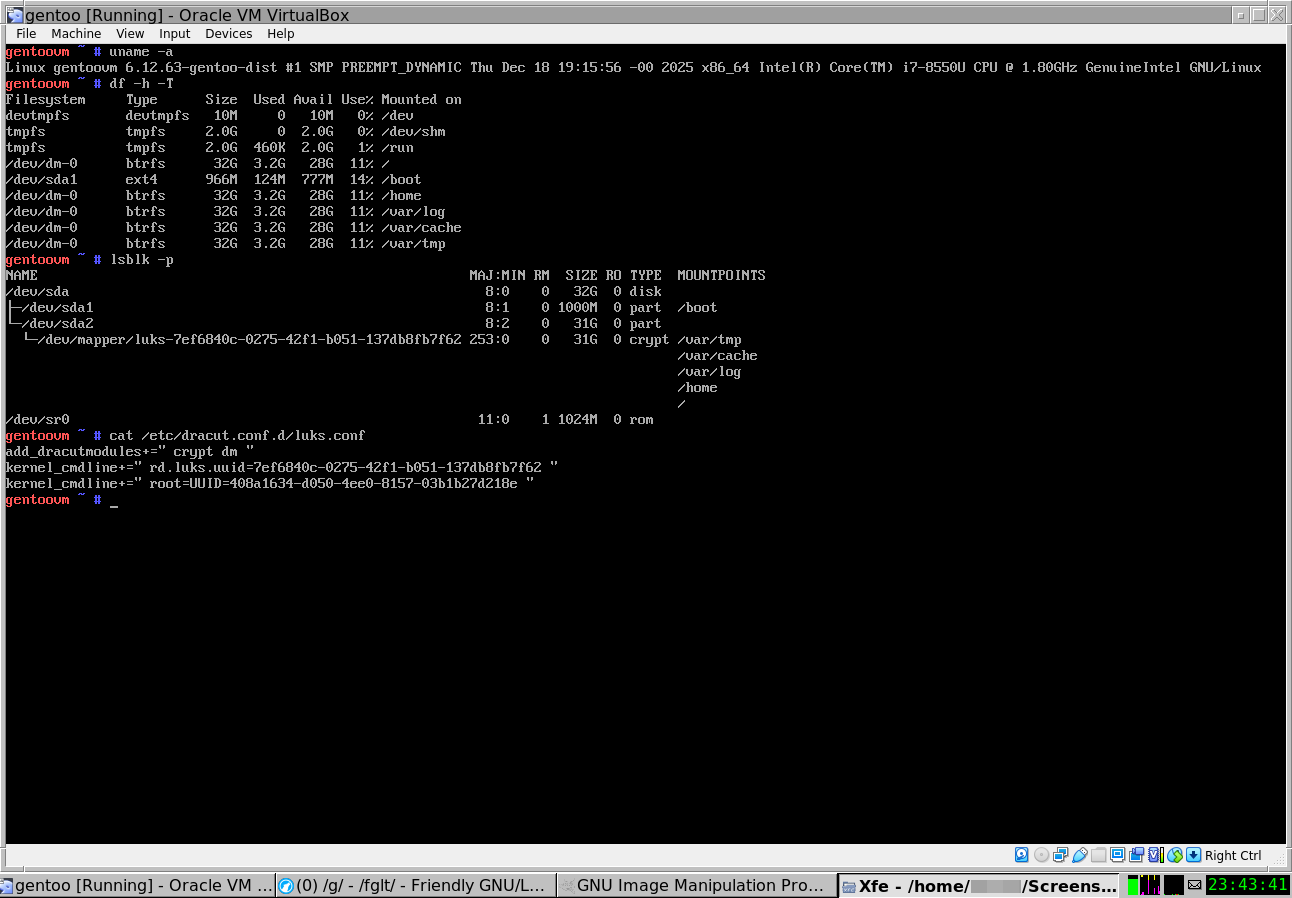Switch to the /g/ Friendly GNU/Linux taskbar entry
Viewport: 1292px width, 898px height.
coord(415,885)
